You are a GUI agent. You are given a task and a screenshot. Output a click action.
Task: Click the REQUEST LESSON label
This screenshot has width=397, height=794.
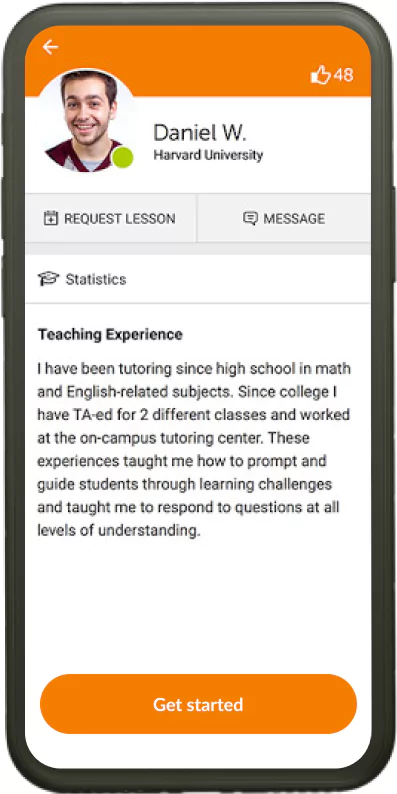(x=120, y=219)
